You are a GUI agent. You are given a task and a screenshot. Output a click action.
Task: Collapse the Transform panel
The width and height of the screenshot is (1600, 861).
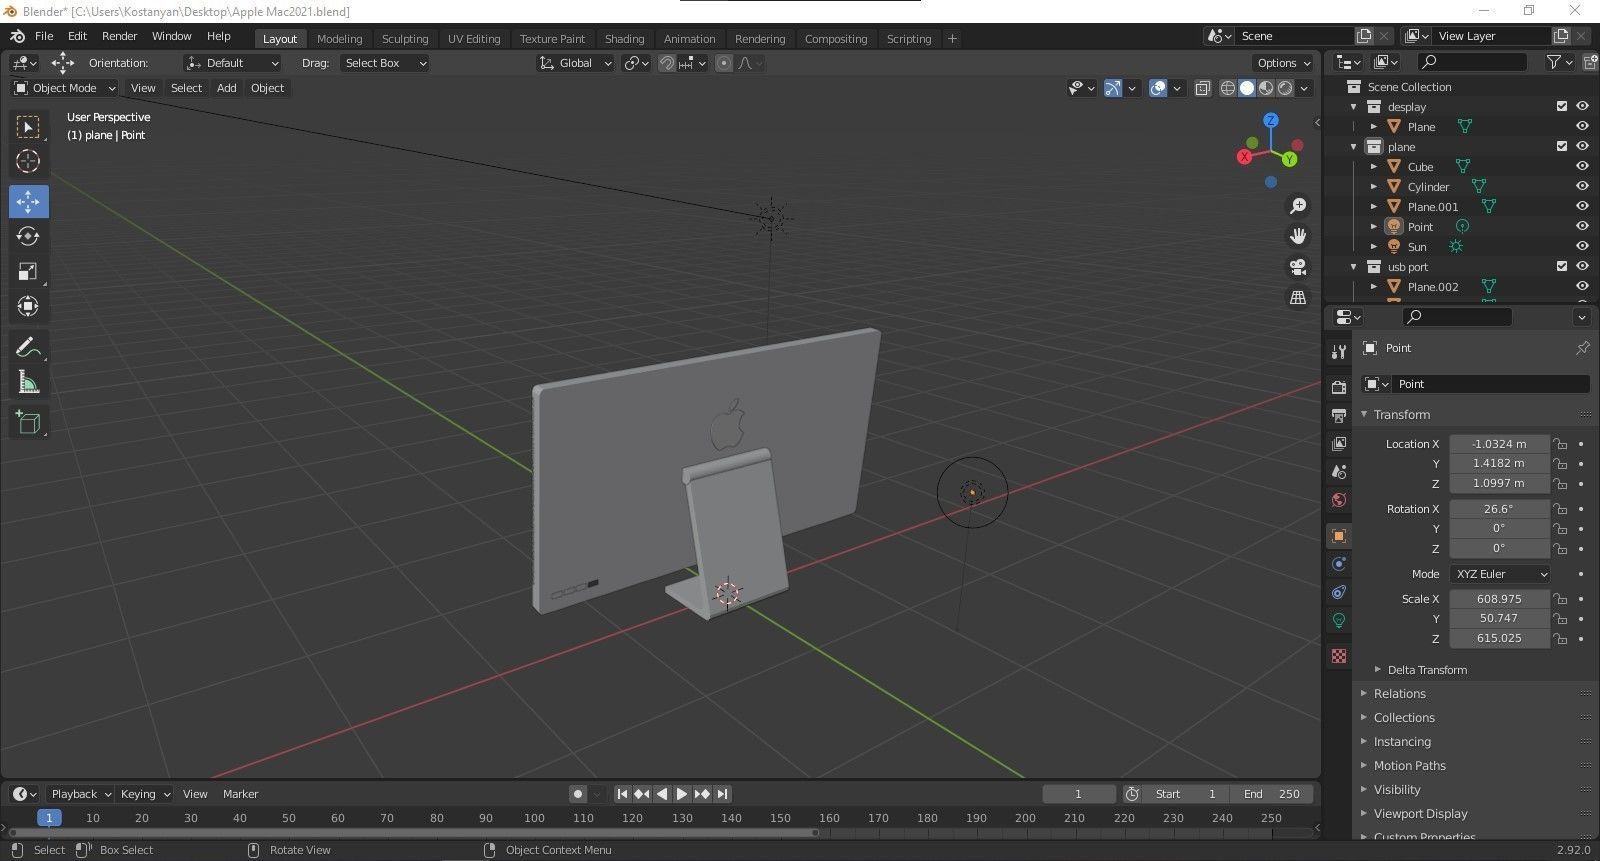click(1401, 414)
